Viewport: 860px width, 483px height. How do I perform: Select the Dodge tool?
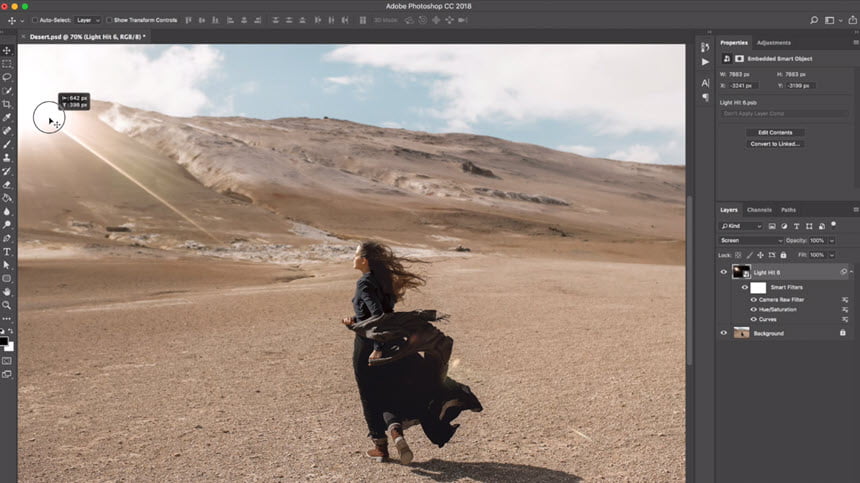(x=7, y=224)
